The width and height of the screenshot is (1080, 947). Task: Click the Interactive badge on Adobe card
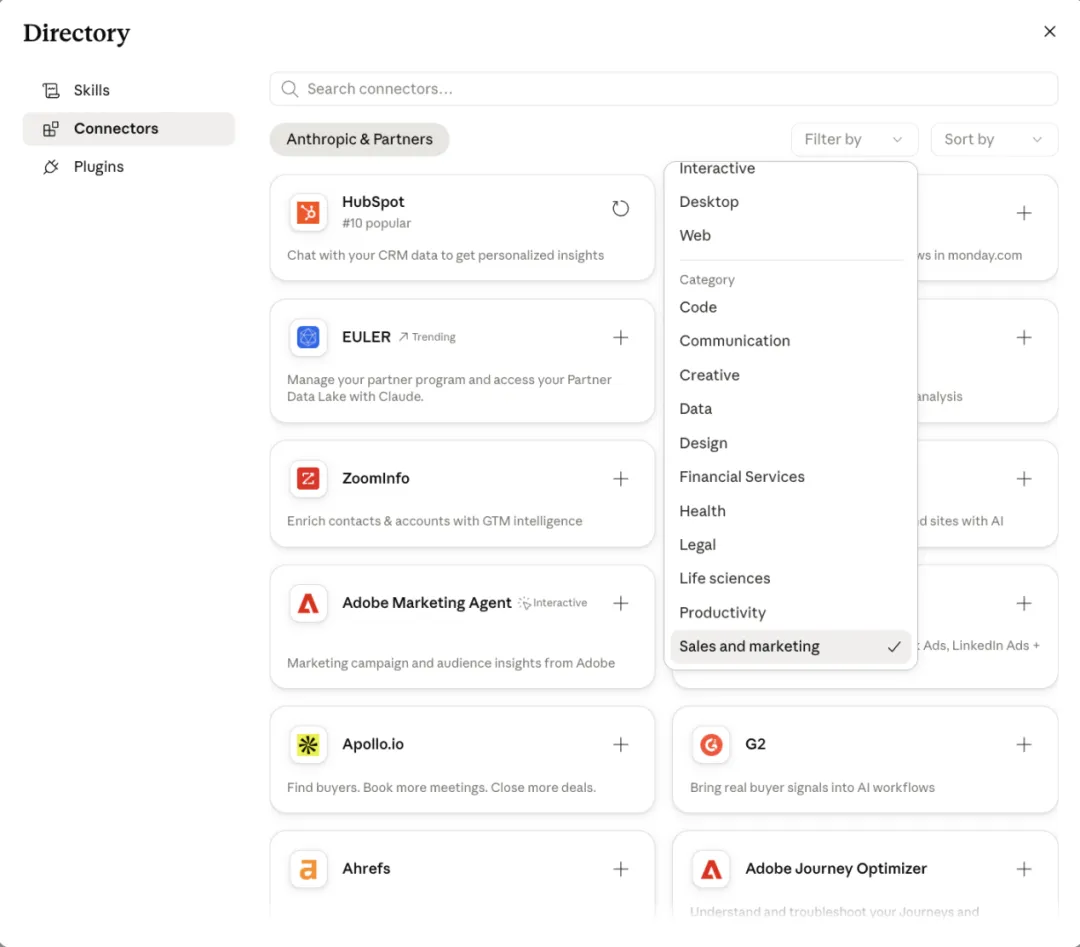[553, 603]
